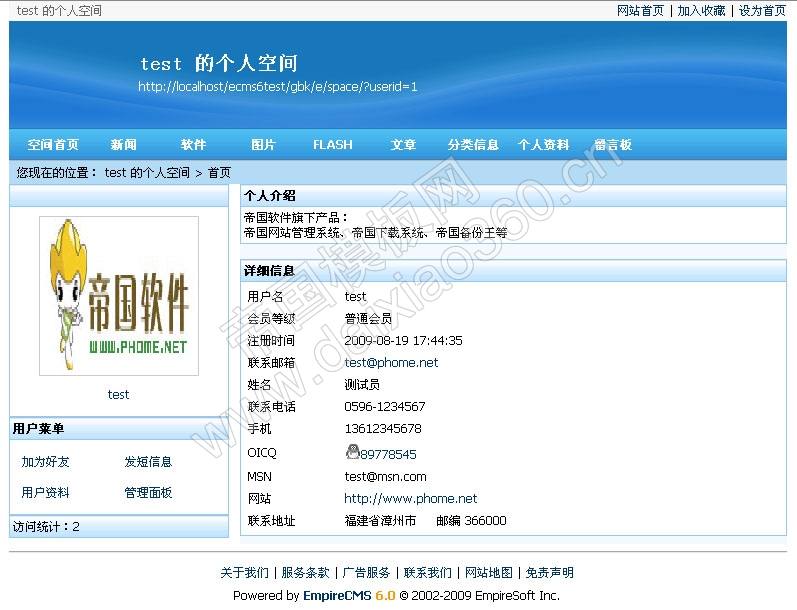Image resolution: width=797 pixels, height=610 pixels.
Task: Click the test@phome.net email link
Action: pyautogui.click(x=391, y=363)
